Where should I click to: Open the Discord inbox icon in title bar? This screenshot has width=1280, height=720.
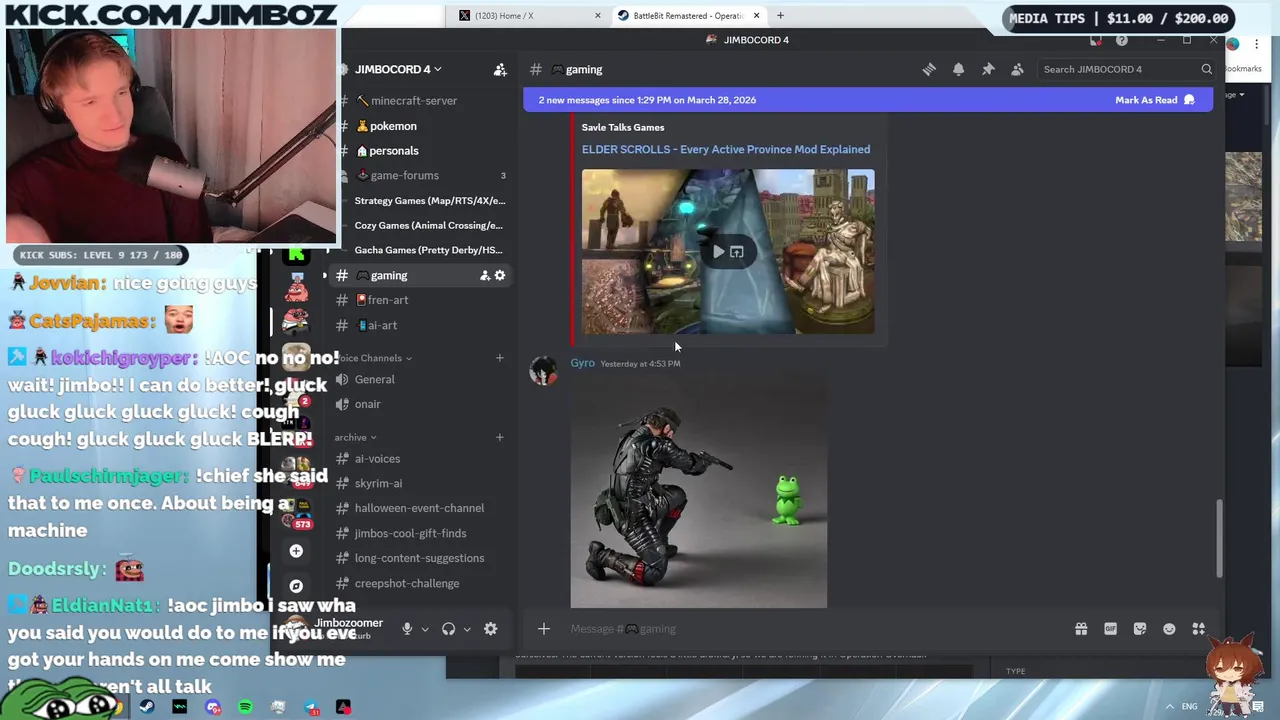click(x=1096, y=40)
